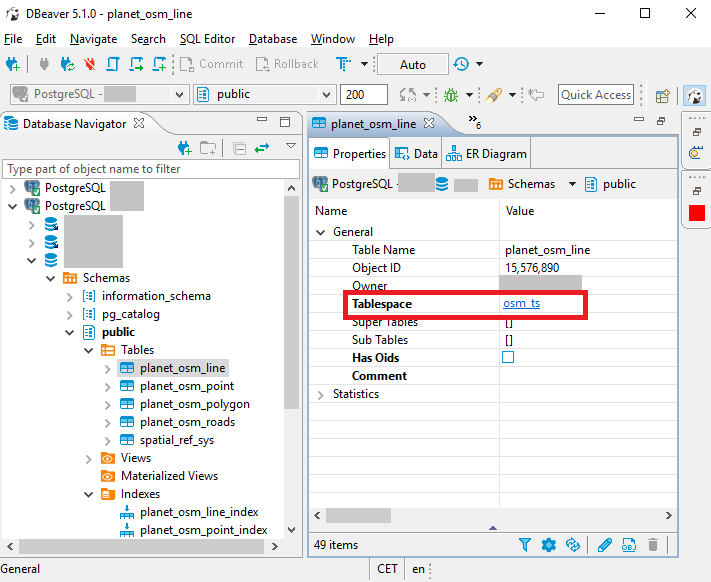Select the planet_osm_polygon table
711x582 pixels.
pyautogui.click(x=195, y=404)
